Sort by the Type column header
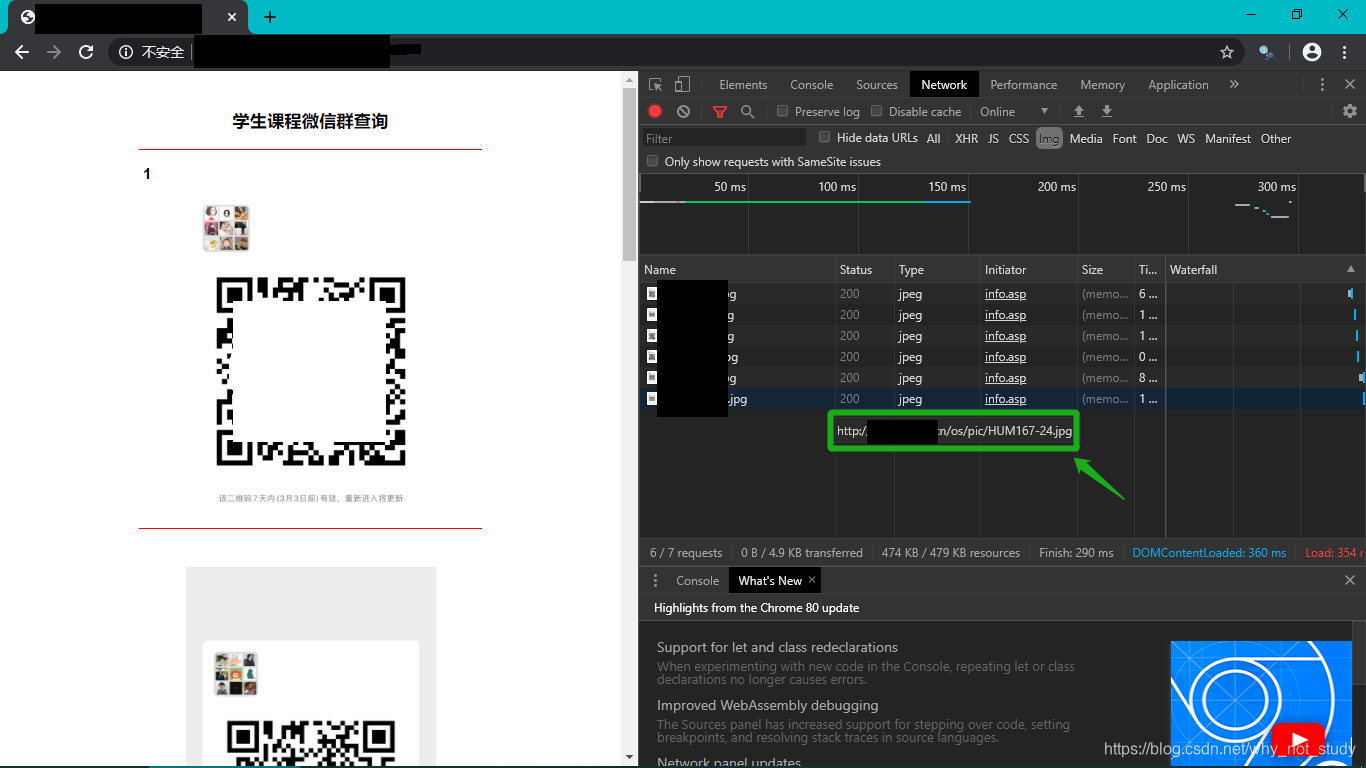Image resolution: width=1366 pixels, height=768 pixels. pos(935,269)
